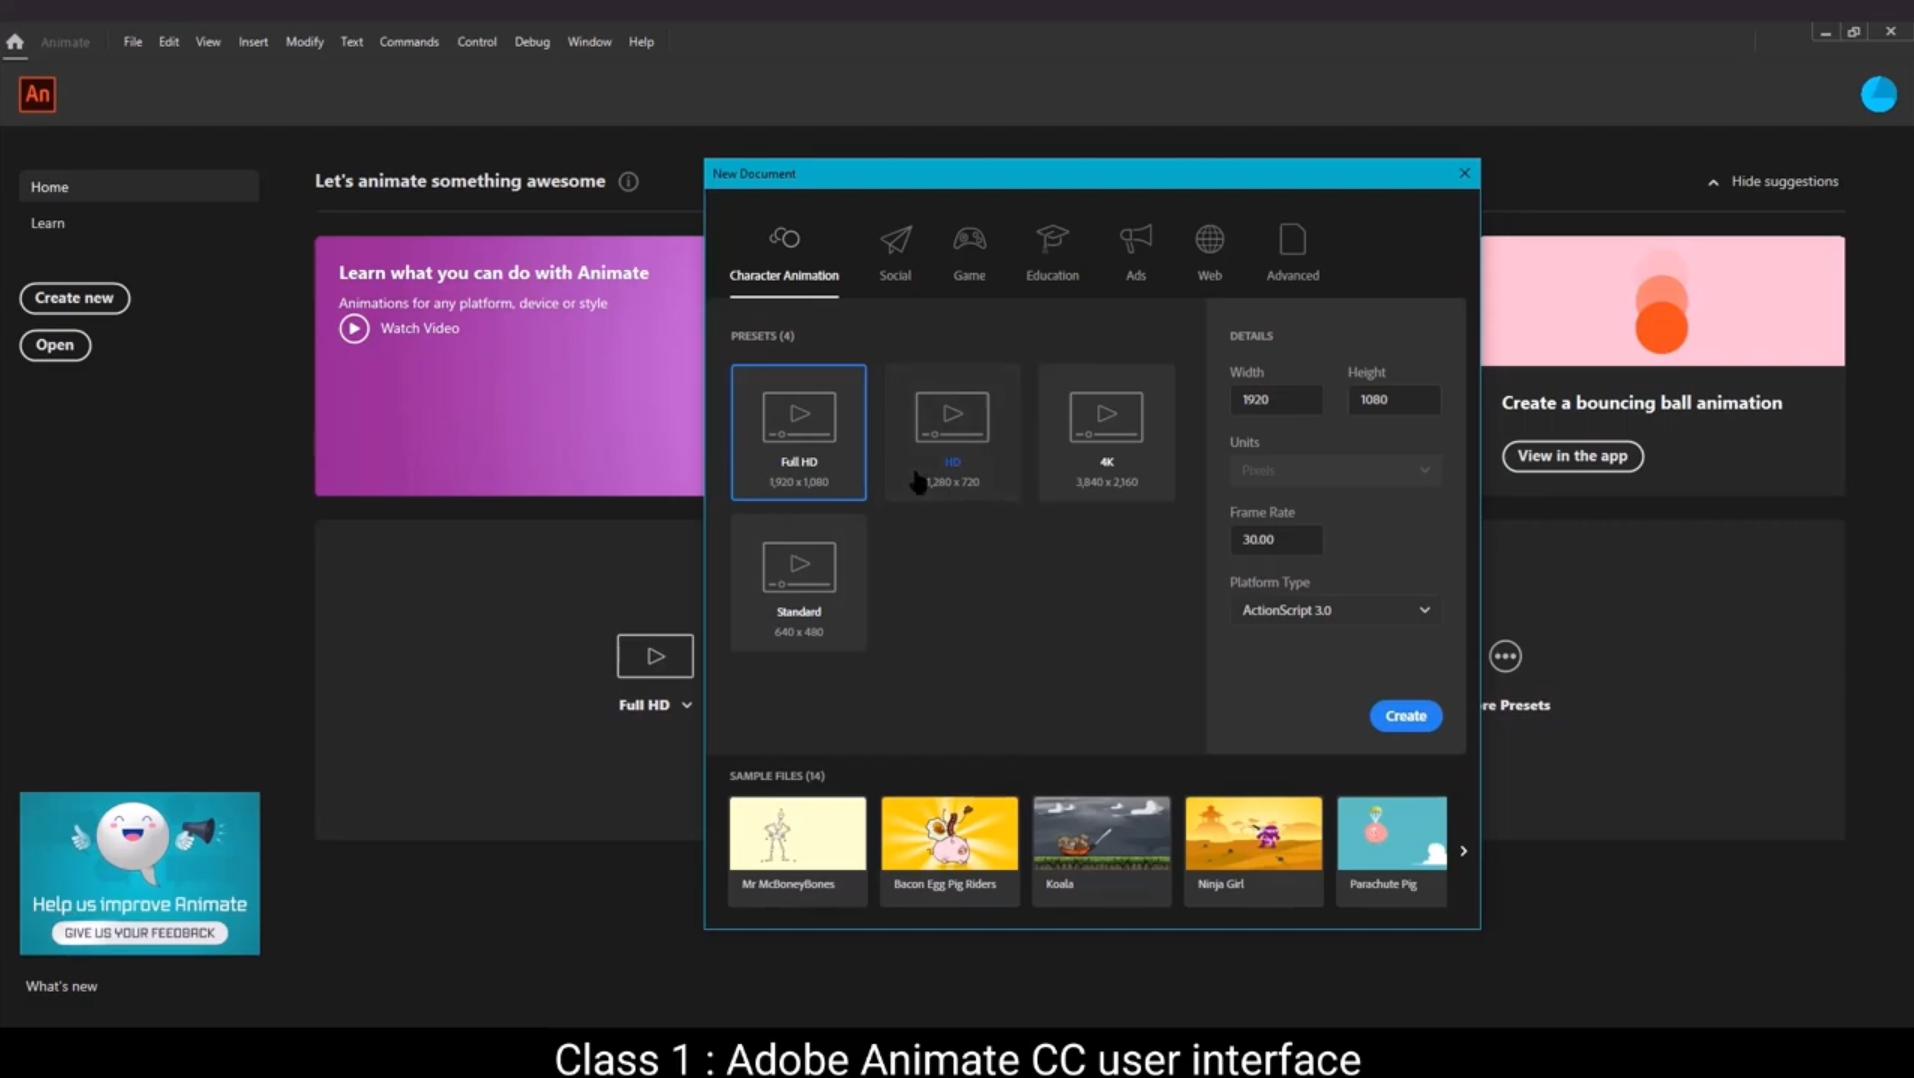This screenshot has width=1914, height=1078.
Task: Click the info icon beside the heading
Action: pos(628,181)
